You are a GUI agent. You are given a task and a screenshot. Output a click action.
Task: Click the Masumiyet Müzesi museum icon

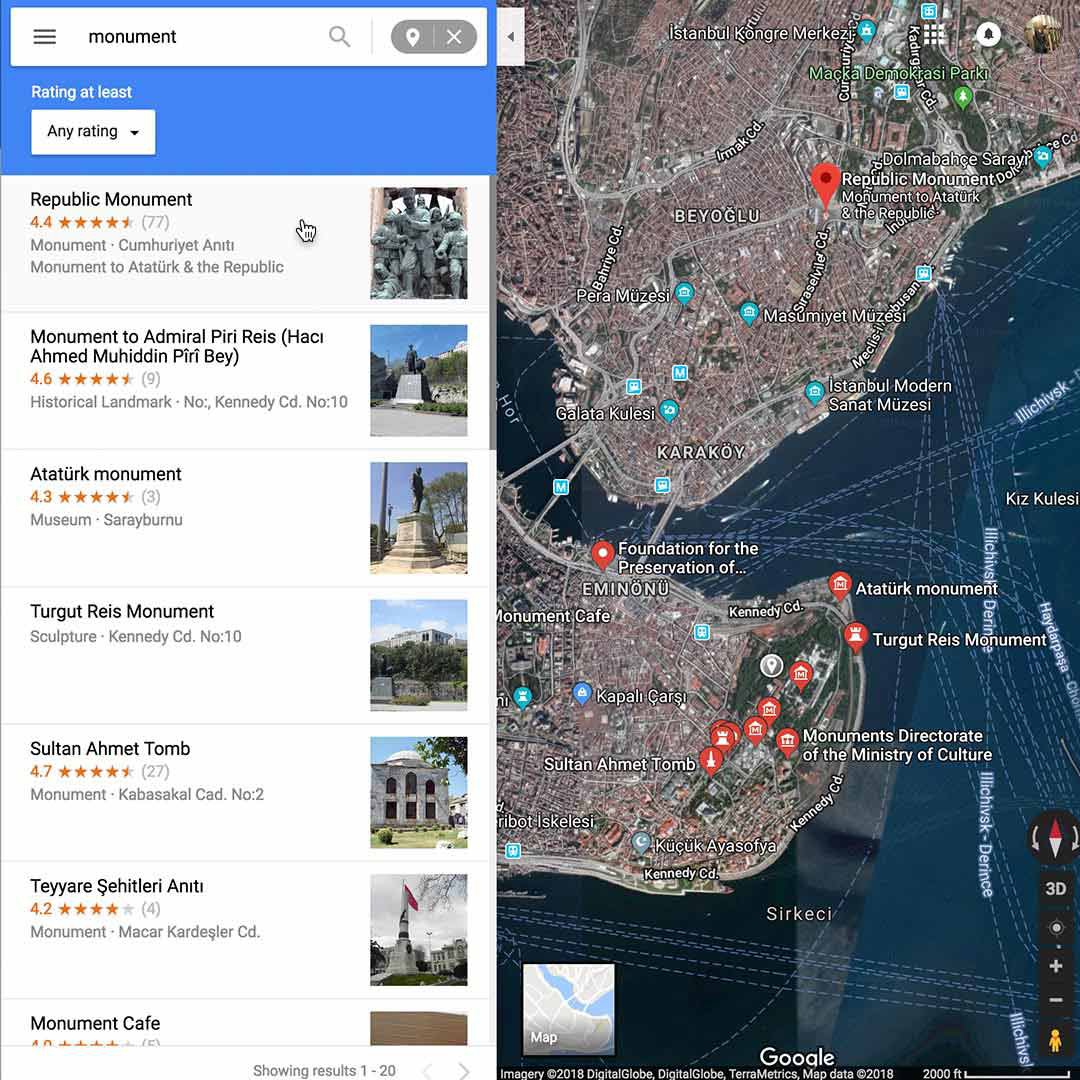pos(749,313)
